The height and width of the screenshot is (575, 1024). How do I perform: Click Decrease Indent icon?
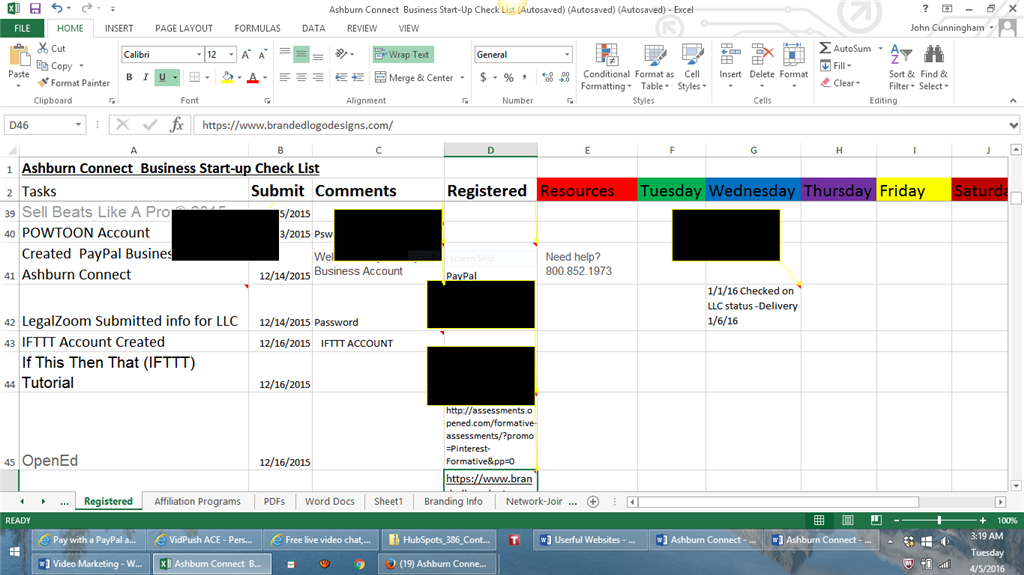(341, 77)
